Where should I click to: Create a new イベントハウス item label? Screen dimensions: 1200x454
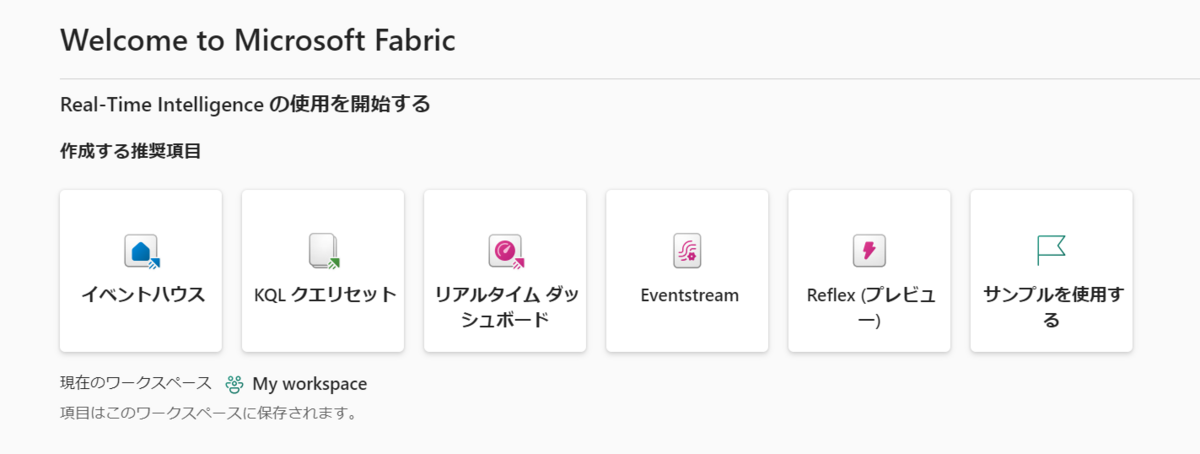(142, 295)
